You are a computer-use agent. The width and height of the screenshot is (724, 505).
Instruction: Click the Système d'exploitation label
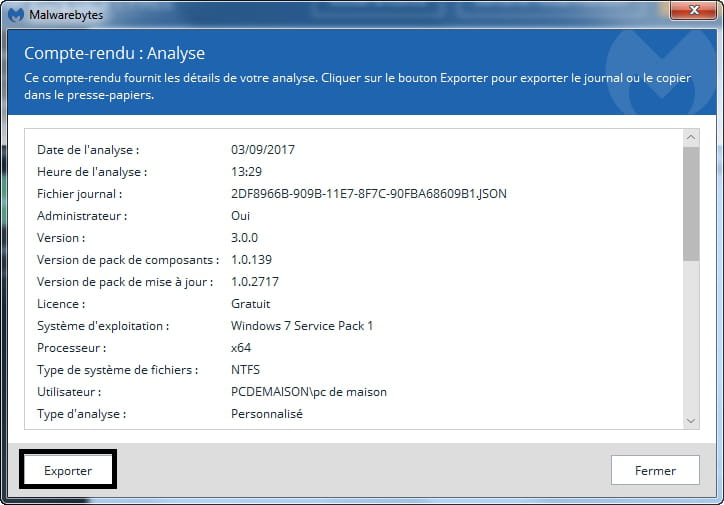[103, 325]
